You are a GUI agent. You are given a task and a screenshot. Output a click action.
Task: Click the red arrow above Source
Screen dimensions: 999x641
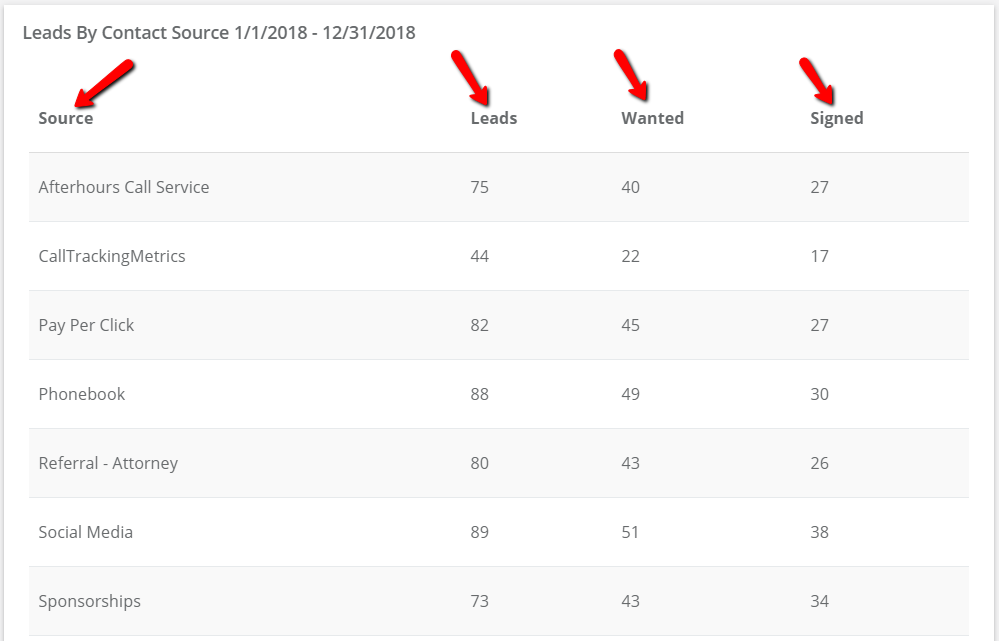click(x=104, y=83)
